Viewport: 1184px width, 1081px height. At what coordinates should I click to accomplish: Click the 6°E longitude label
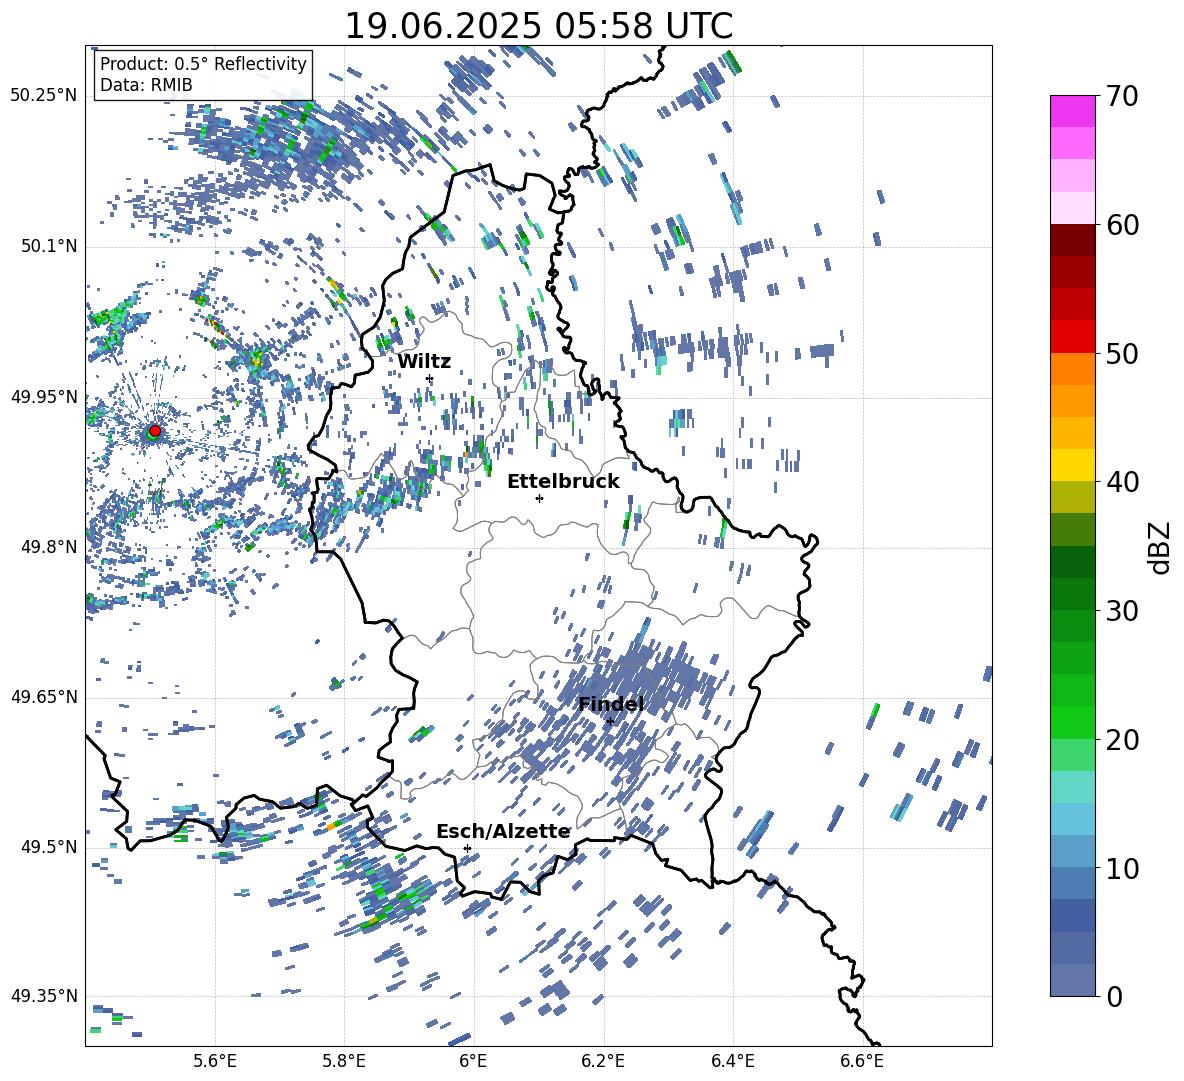(473, 1061)
